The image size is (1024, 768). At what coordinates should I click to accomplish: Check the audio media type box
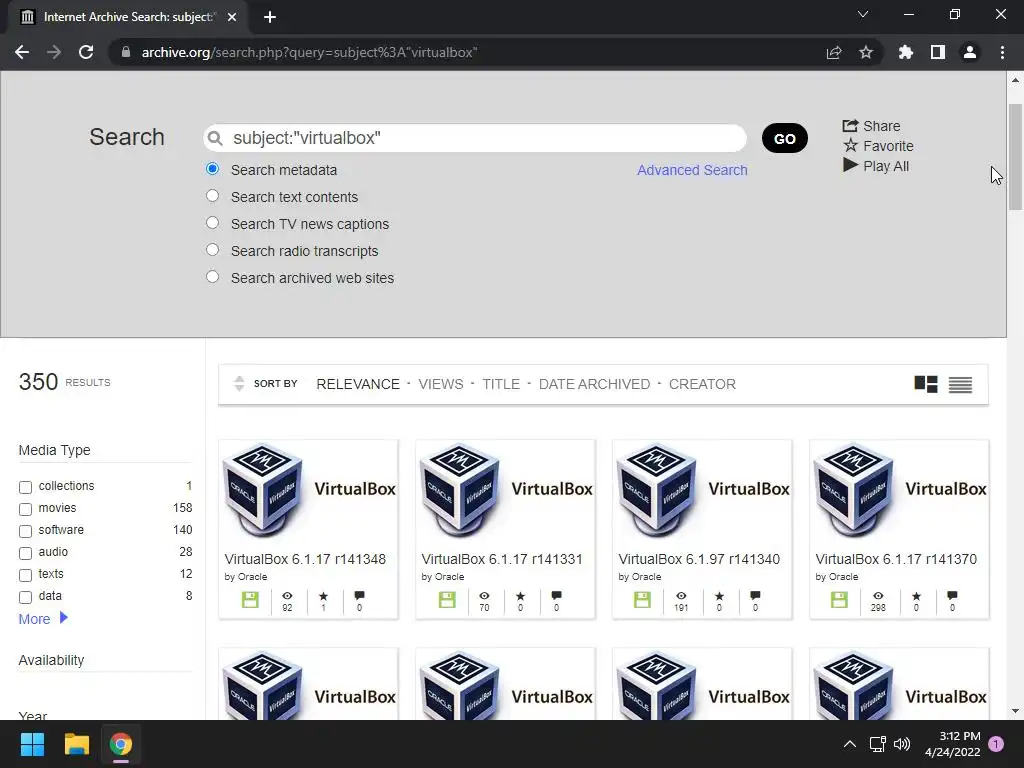[25, 554]
